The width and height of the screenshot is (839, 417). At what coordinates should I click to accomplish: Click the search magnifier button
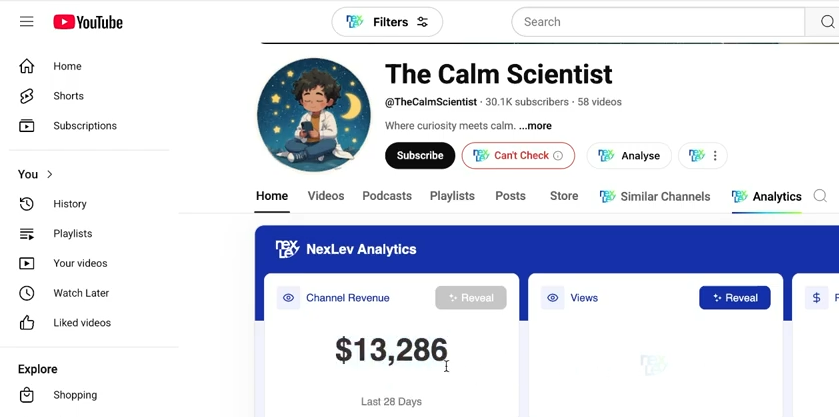coord(826,22)
